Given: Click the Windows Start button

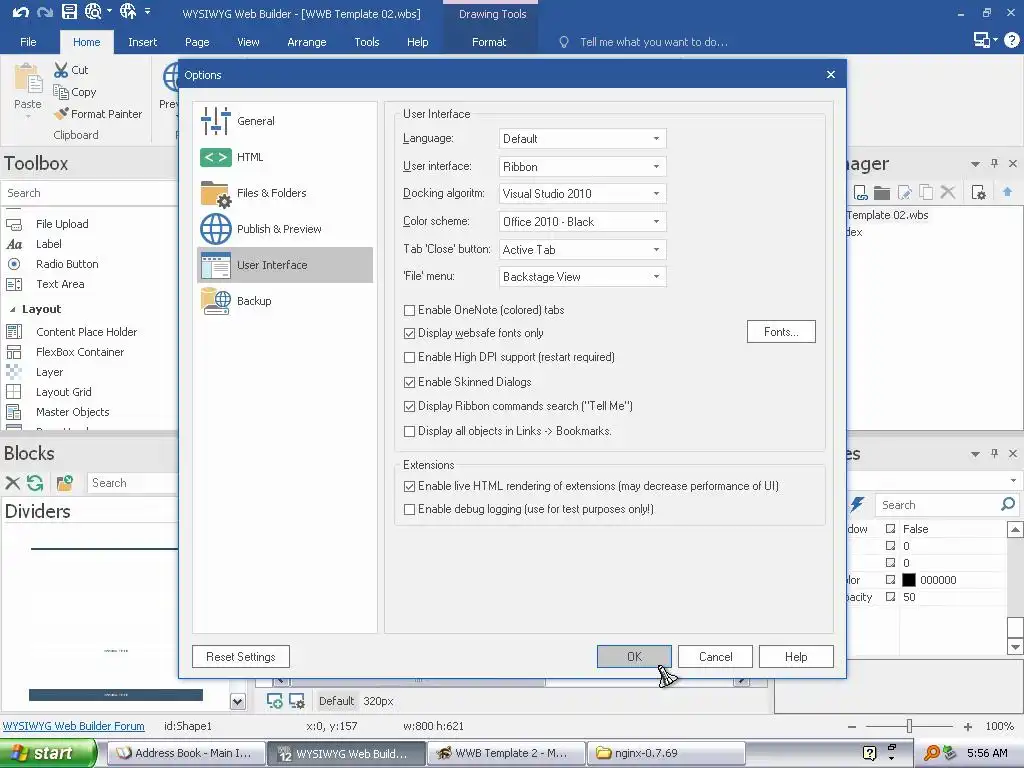Looking at the screenshot, I should [48, 753].
